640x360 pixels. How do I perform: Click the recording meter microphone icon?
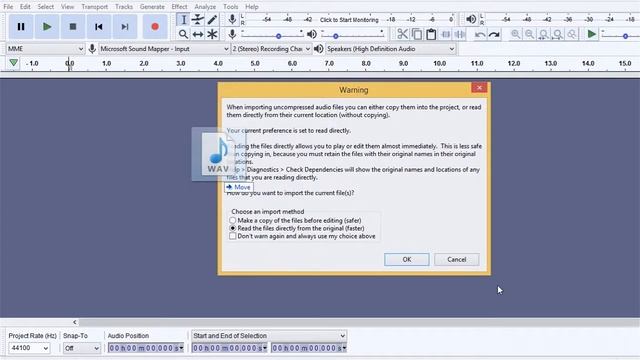[x=232, y=19]
